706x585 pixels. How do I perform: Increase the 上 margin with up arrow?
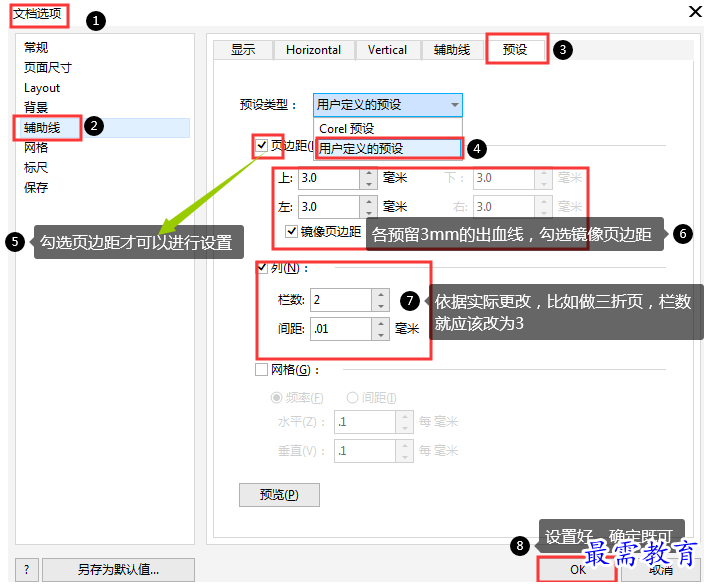click(369, 173)
